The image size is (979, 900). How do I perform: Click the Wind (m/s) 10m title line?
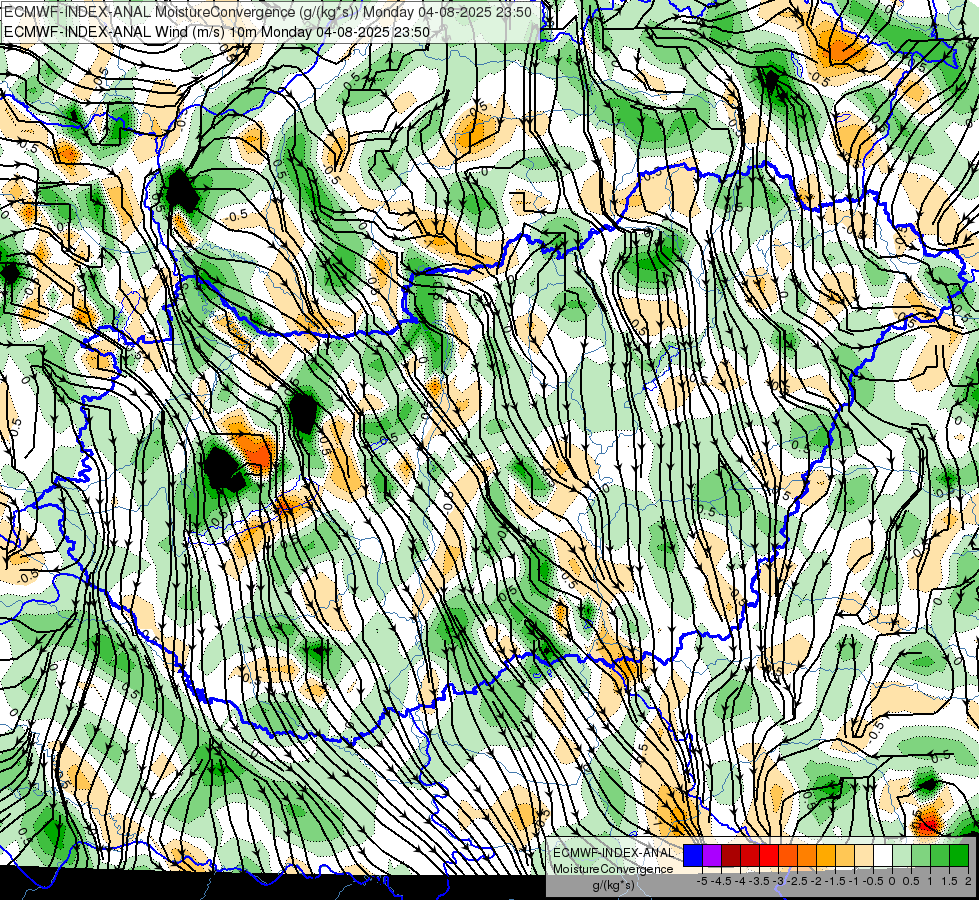pos(216,31)
